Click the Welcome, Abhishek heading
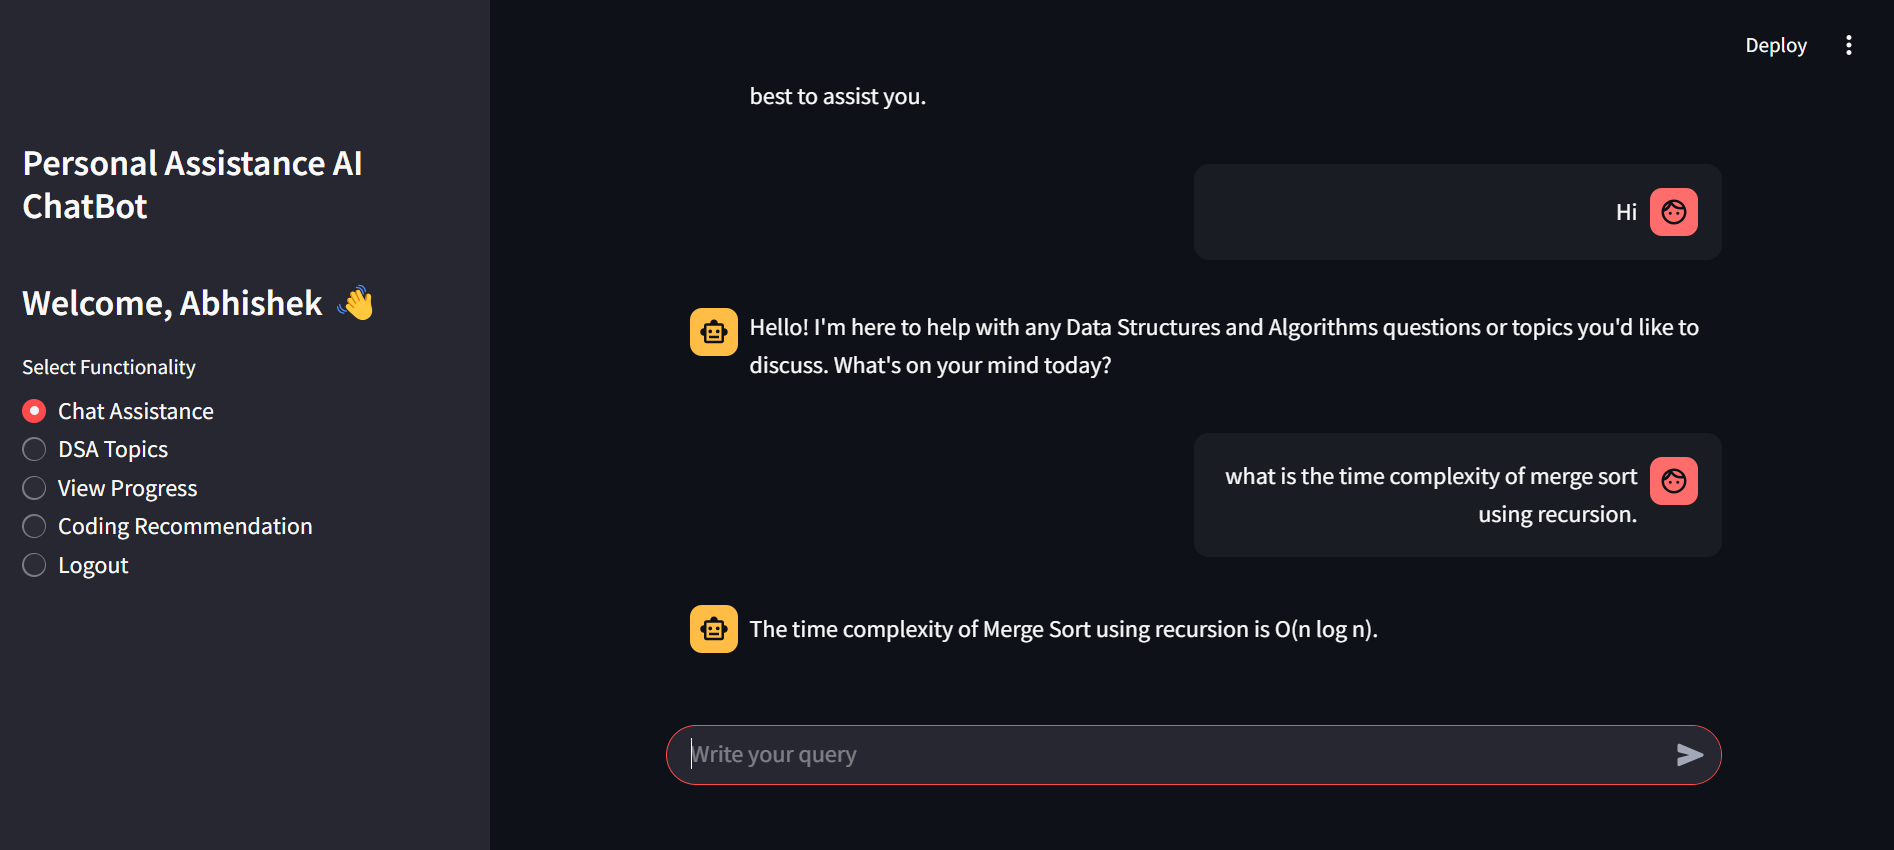Image resolution: width=1894 pixels, height=850 pixels. (x=172, y=303)
